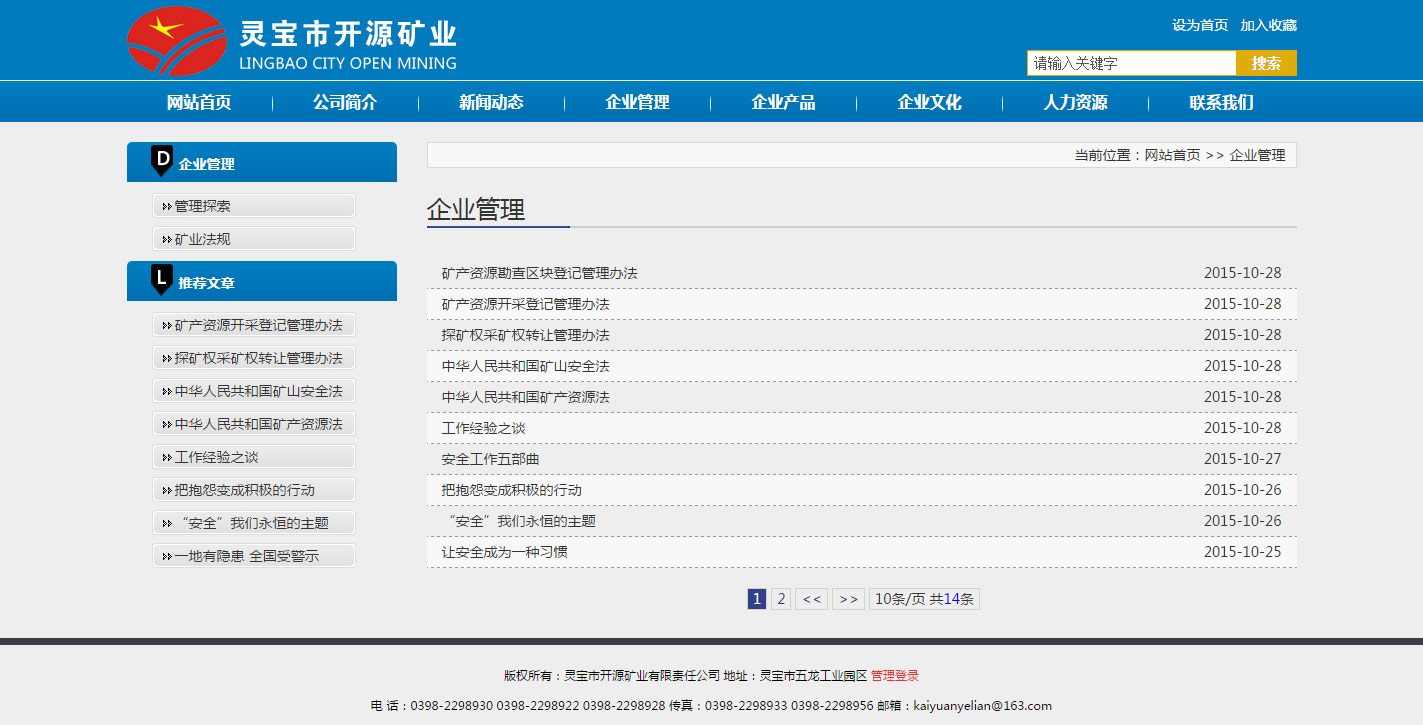
Task: Click the 设为首页 link at top
Action: pyautogui.click(x=1200, y=25)
